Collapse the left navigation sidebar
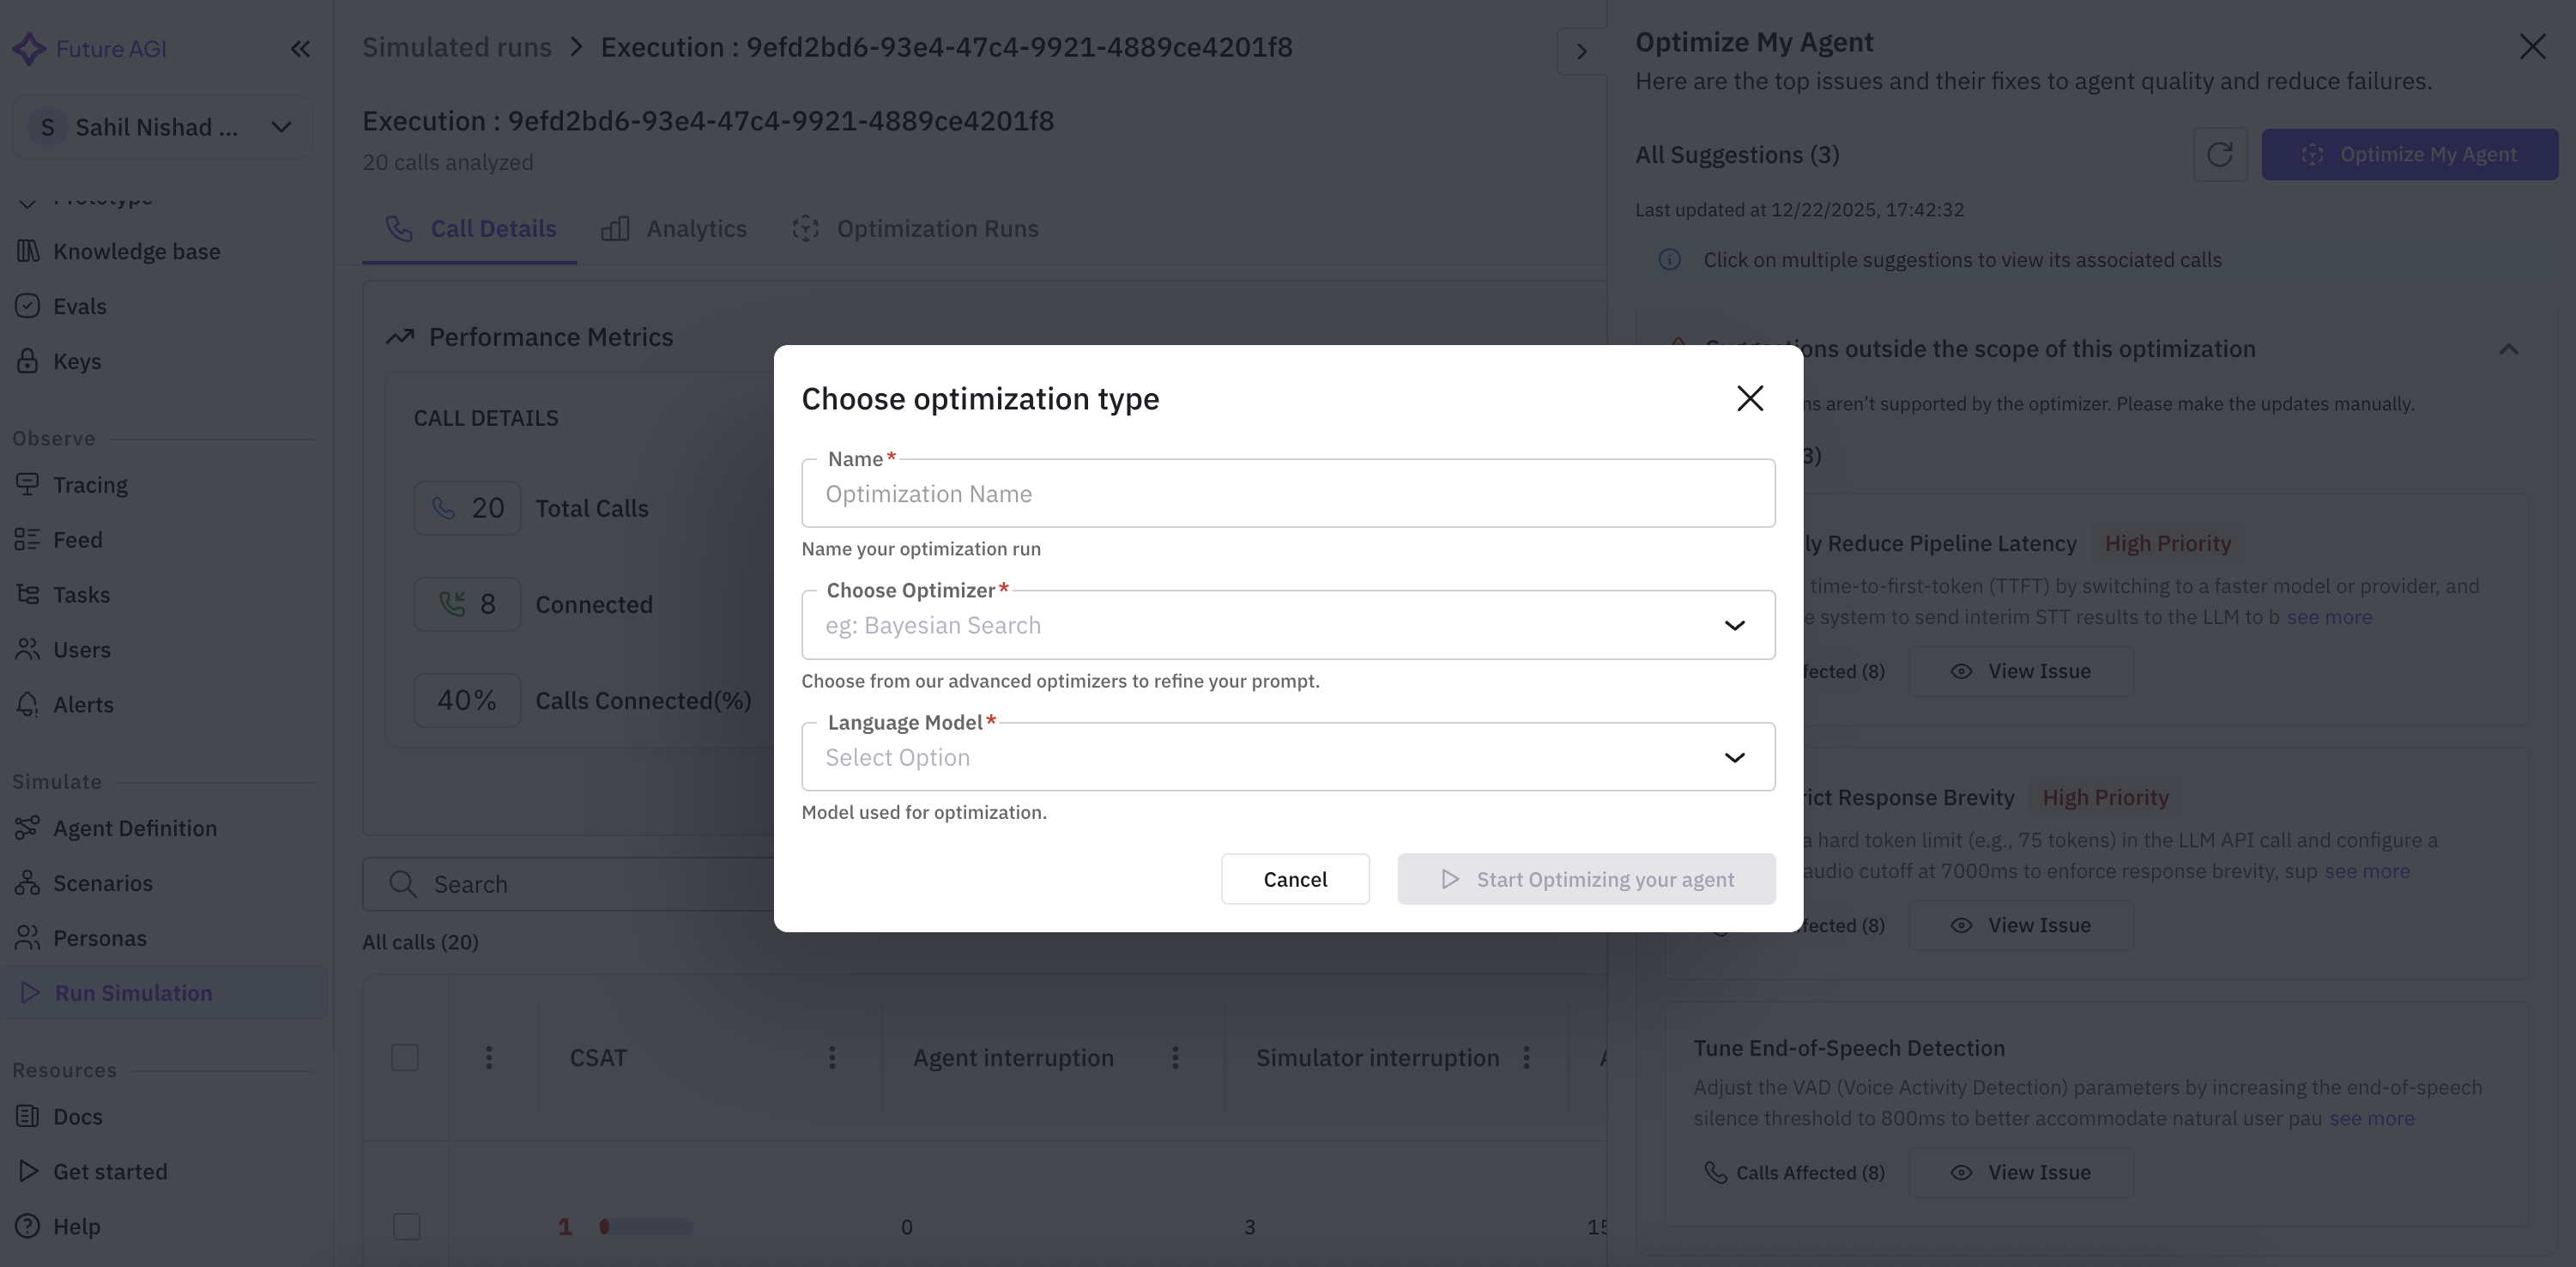This screenshot has width=2576, height=1267. [301, 48]
